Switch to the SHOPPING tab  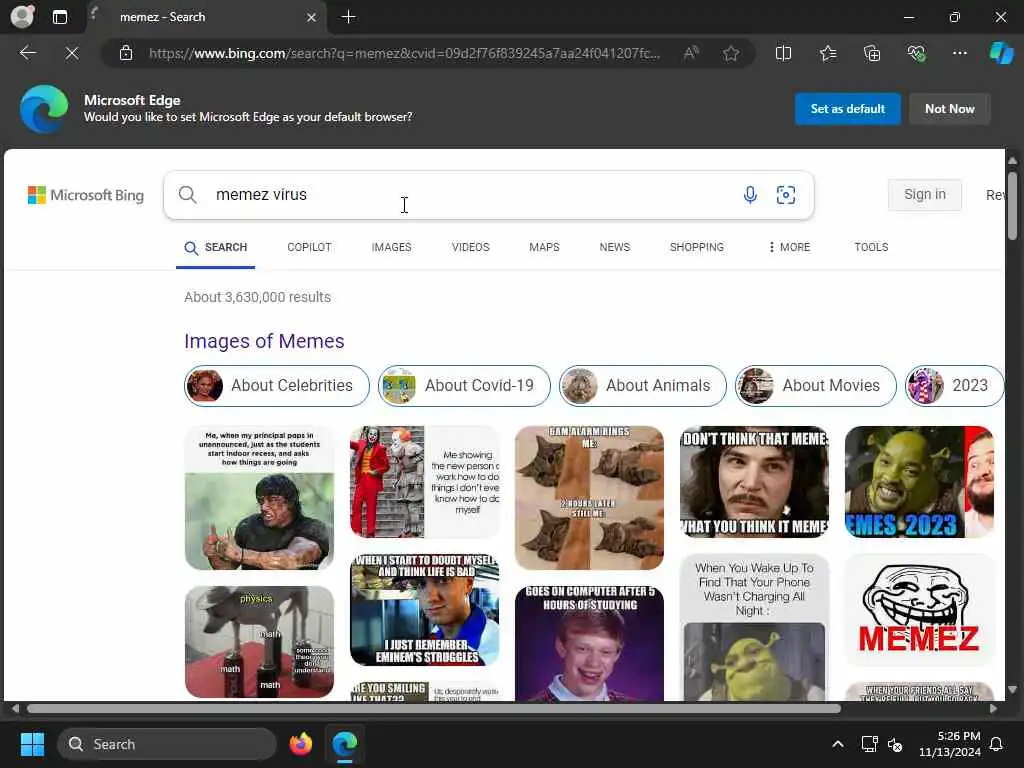(697, 248)
